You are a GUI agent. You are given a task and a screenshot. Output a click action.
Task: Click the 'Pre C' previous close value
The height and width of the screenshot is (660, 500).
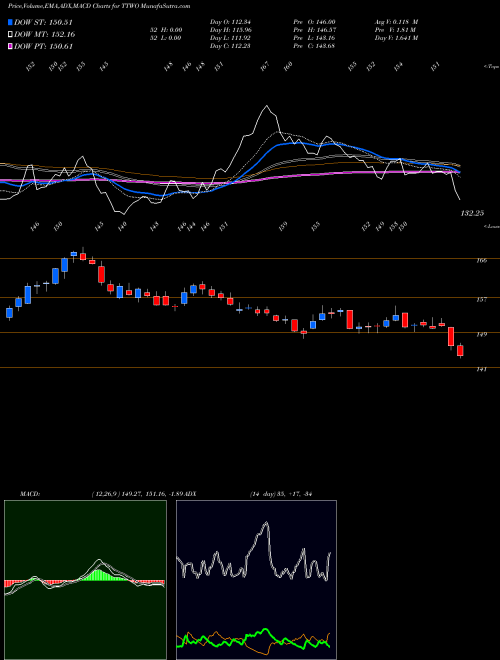click(314, 46)
